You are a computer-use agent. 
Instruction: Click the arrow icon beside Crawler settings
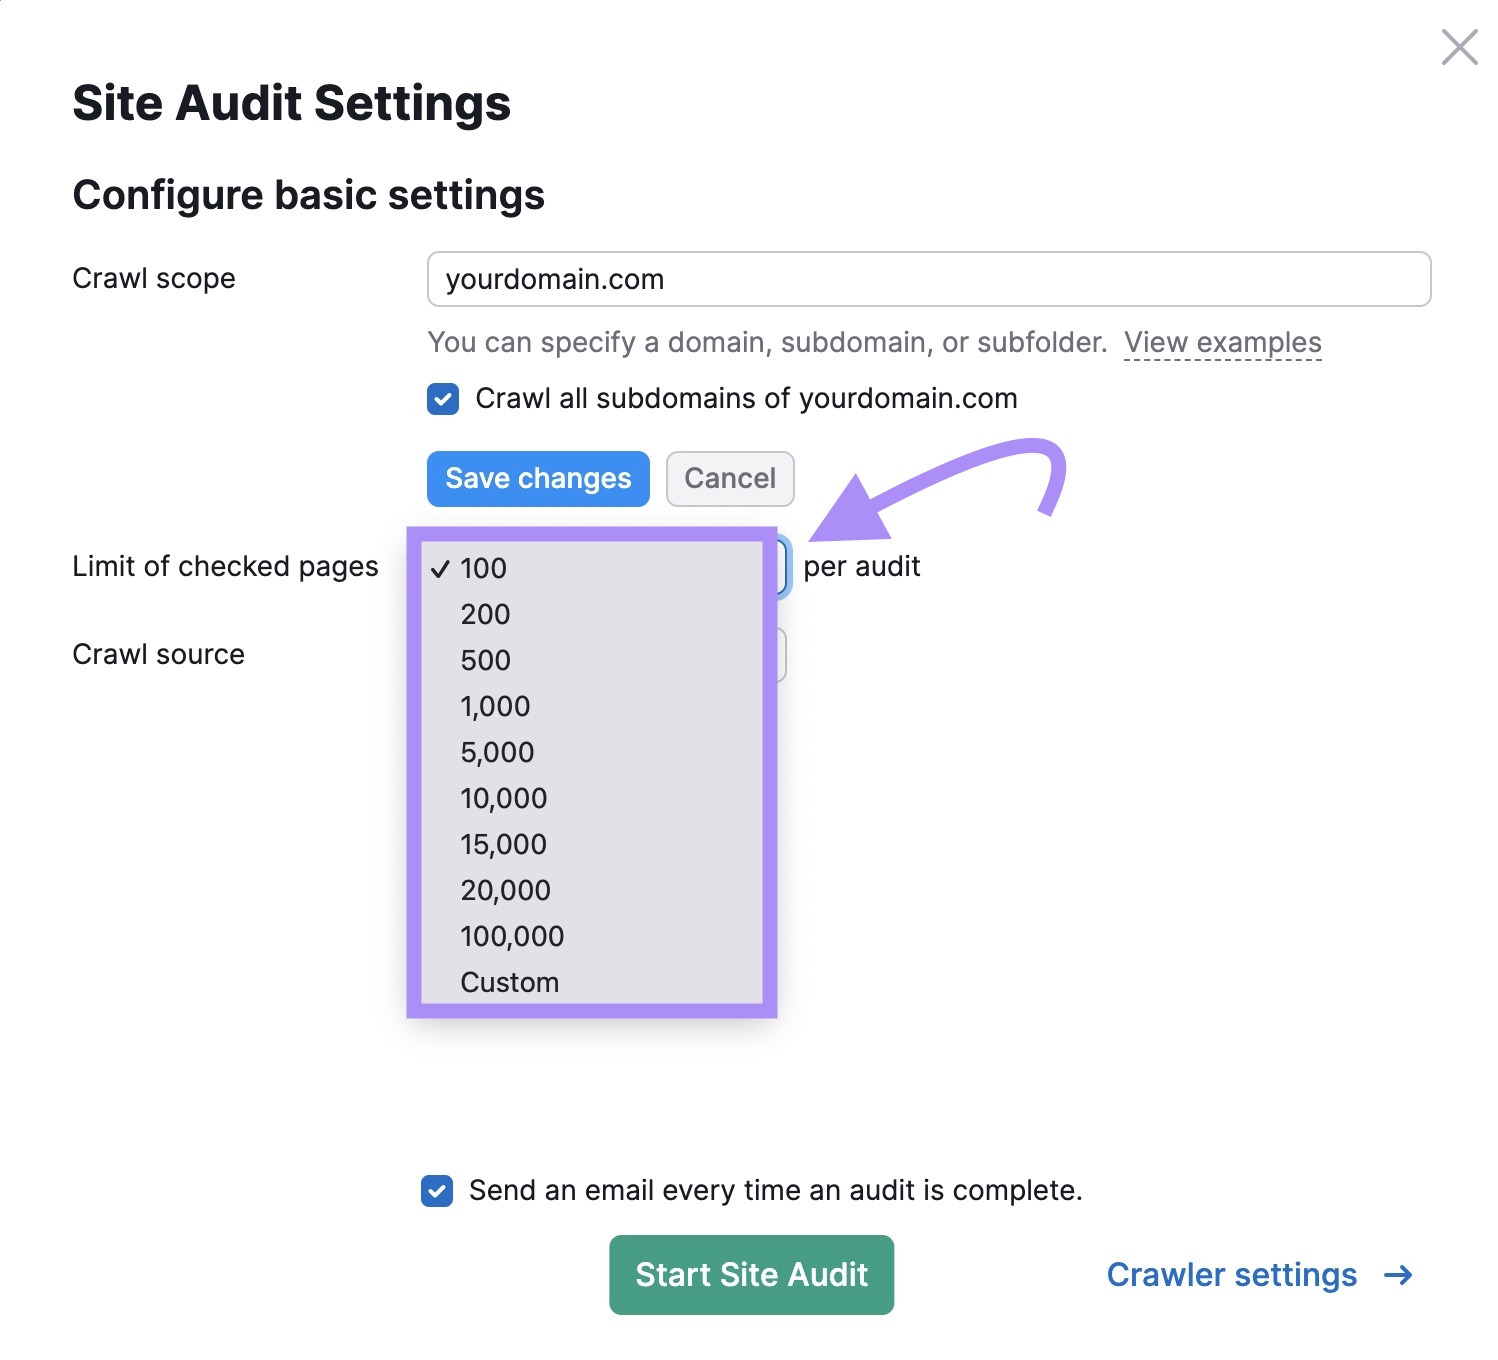click(1398, 1275)
